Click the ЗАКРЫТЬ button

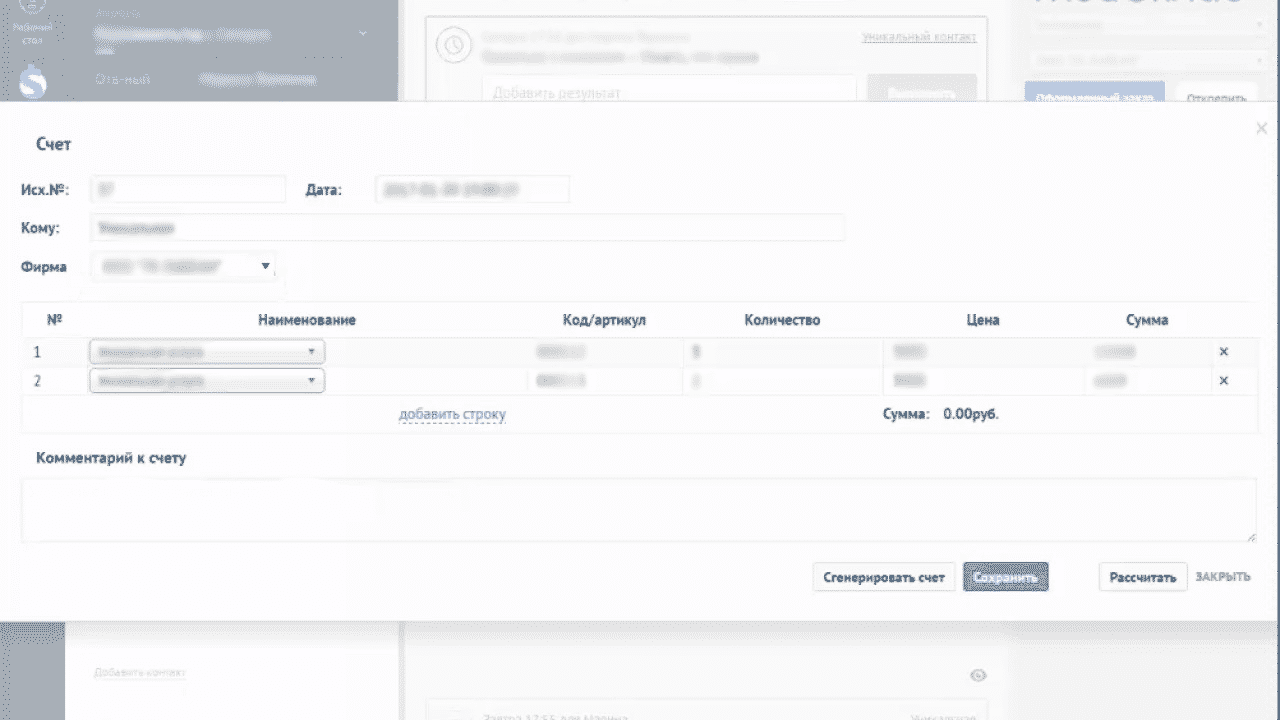[x=1222, y=577]
